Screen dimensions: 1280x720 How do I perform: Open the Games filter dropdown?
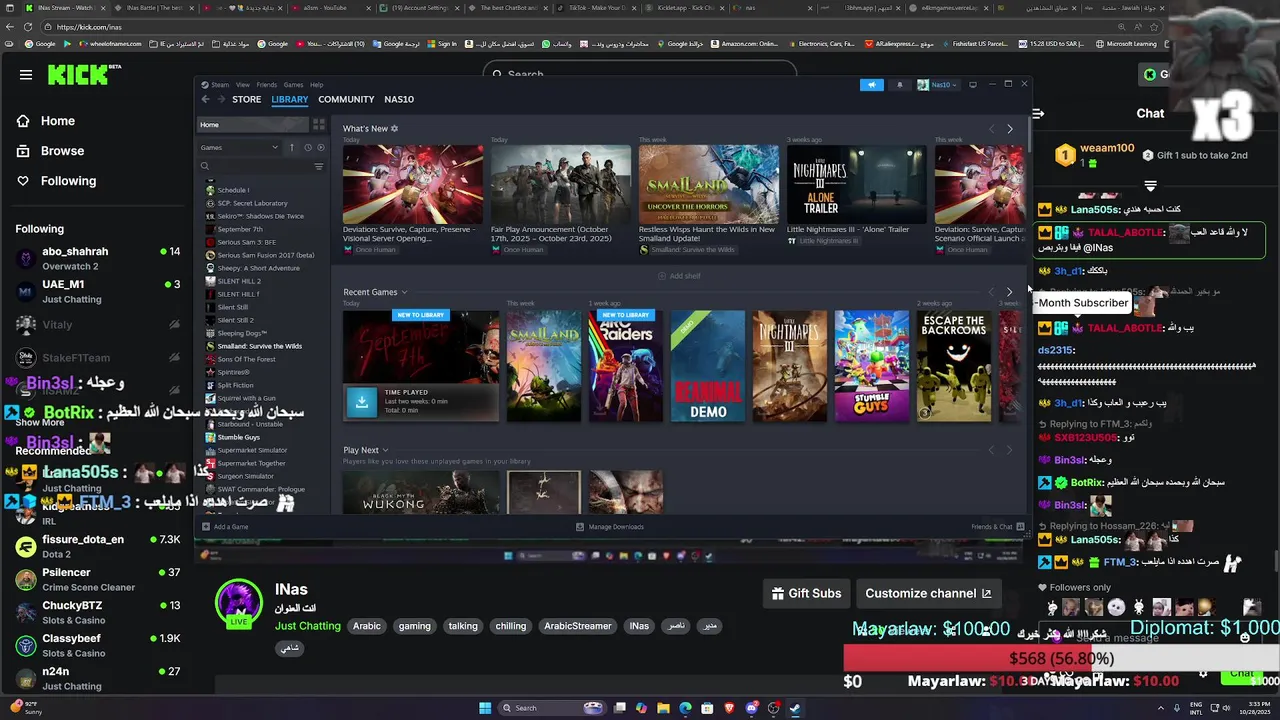[240, 147]
